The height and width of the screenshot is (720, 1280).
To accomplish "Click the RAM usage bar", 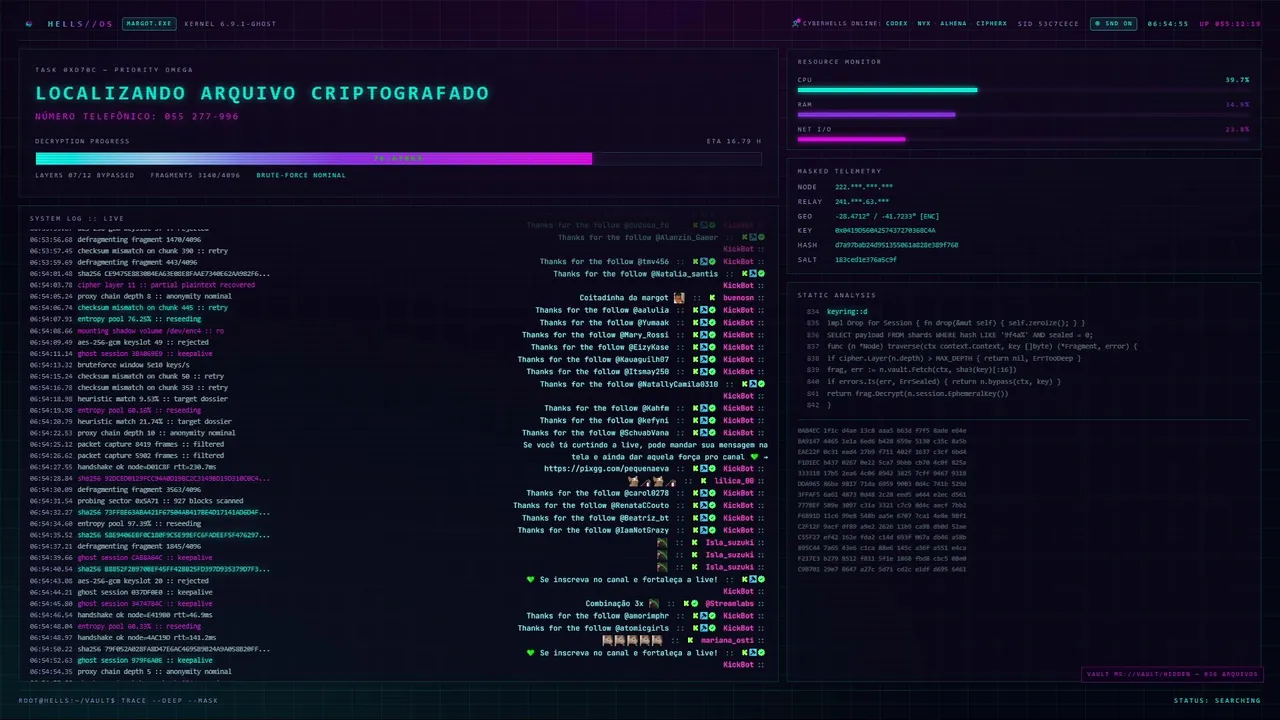I will coord(1023,114).
